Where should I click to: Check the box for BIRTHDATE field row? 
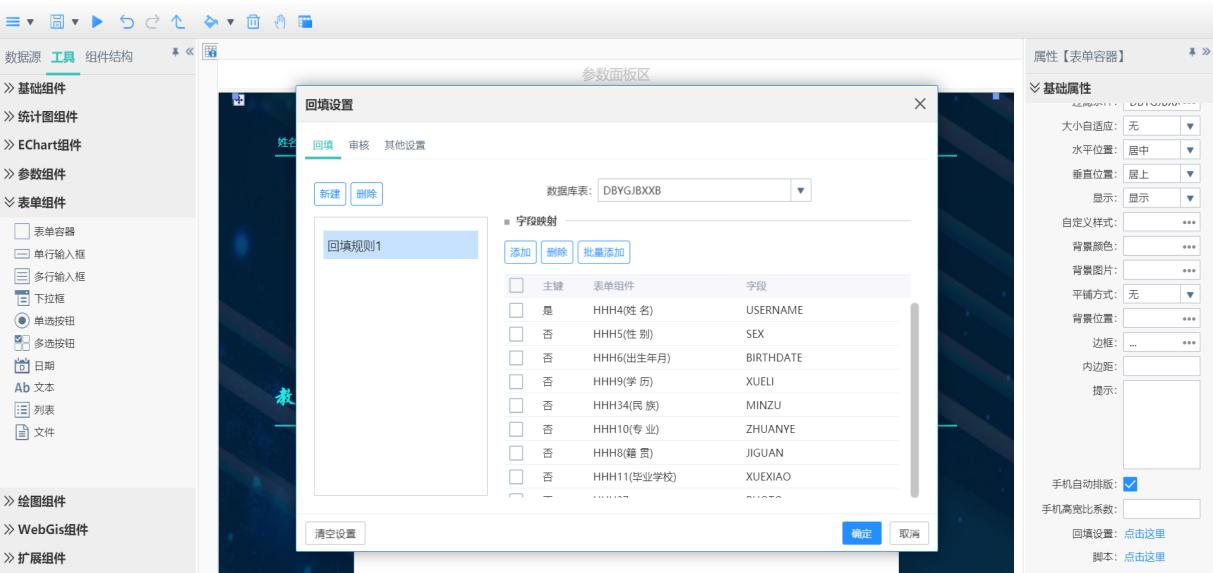[517, 358]
